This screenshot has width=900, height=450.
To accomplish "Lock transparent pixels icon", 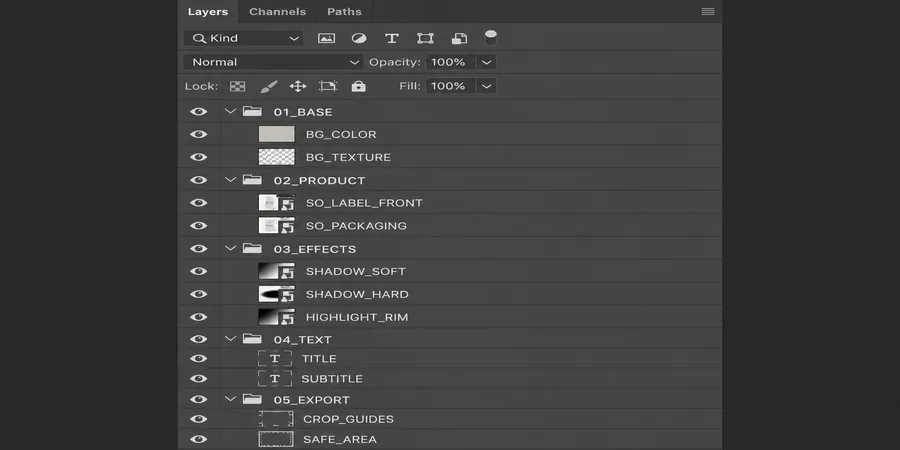I will [238, 86].
